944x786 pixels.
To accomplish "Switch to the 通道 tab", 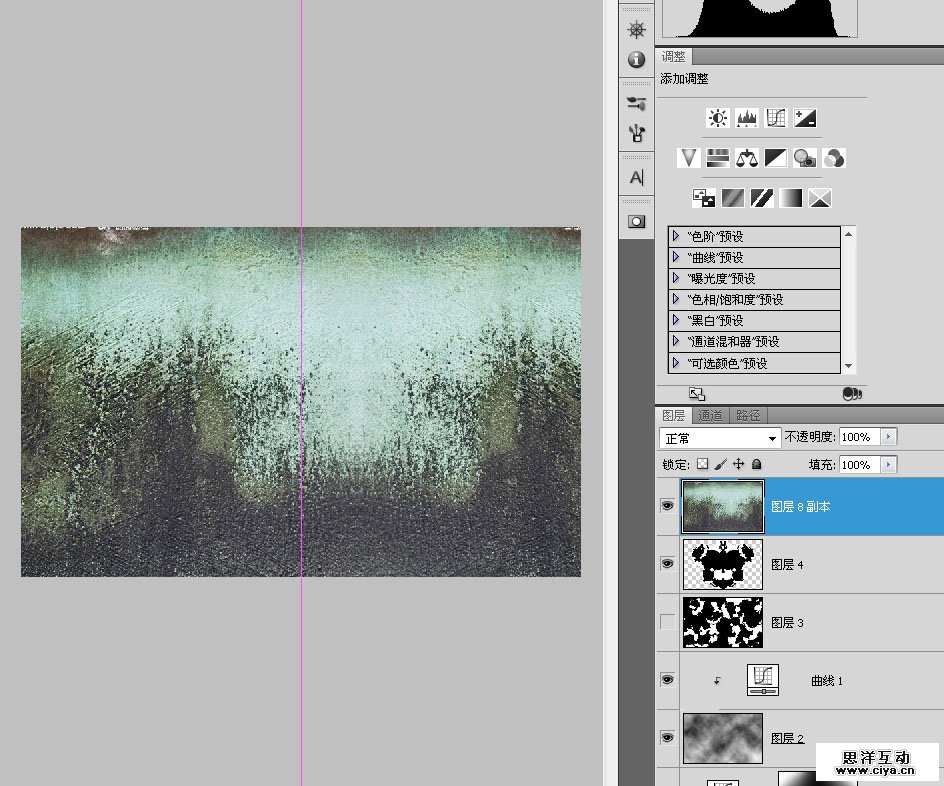I will click(x=710, y=415).
